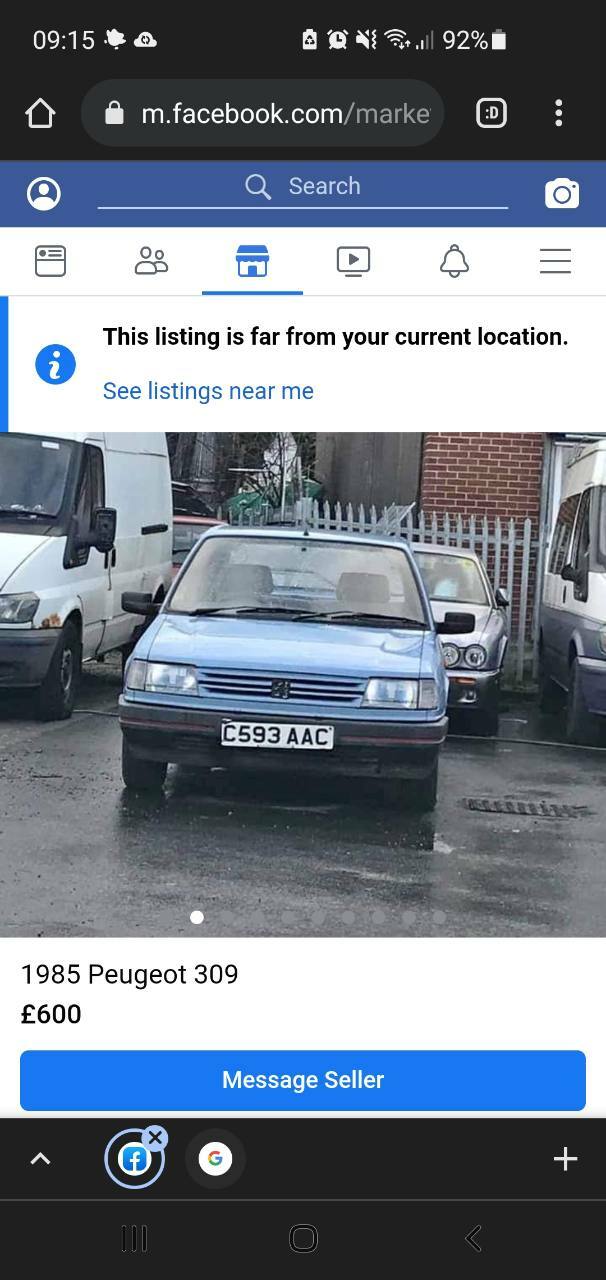View the Peugeot 309 photo
Viewport: 606px width, 1280px height.
(x=303, y=684)
